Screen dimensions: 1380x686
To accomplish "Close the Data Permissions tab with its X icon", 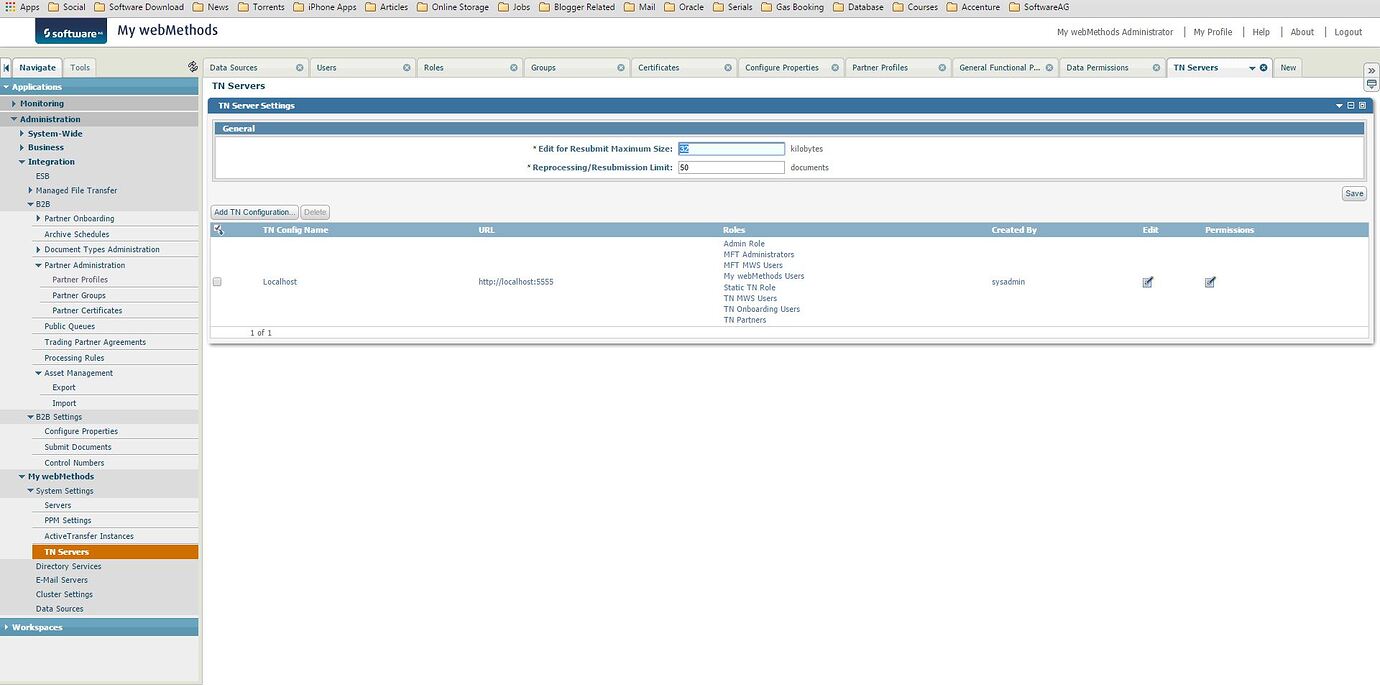I will click(1156, 68).
